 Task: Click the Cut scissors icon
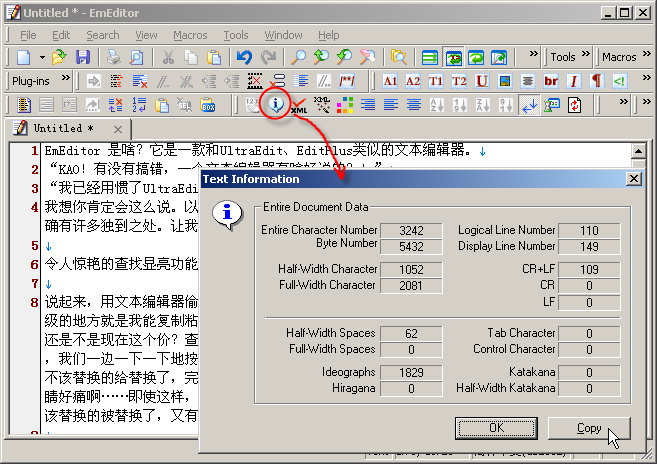tap(168, 57)
